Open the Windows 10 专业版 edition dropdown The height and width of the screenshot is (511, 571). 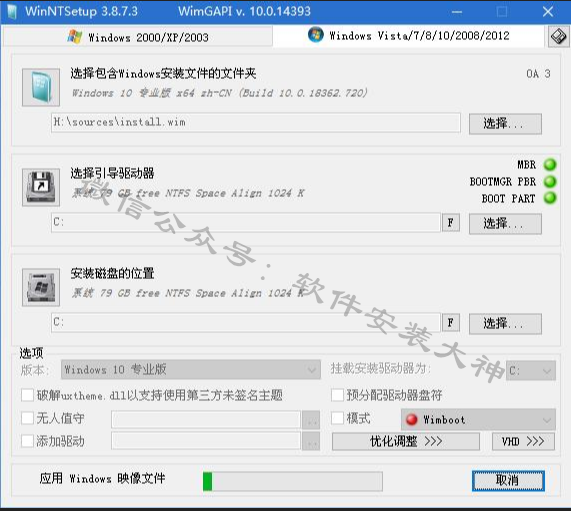tap(191, 370)
